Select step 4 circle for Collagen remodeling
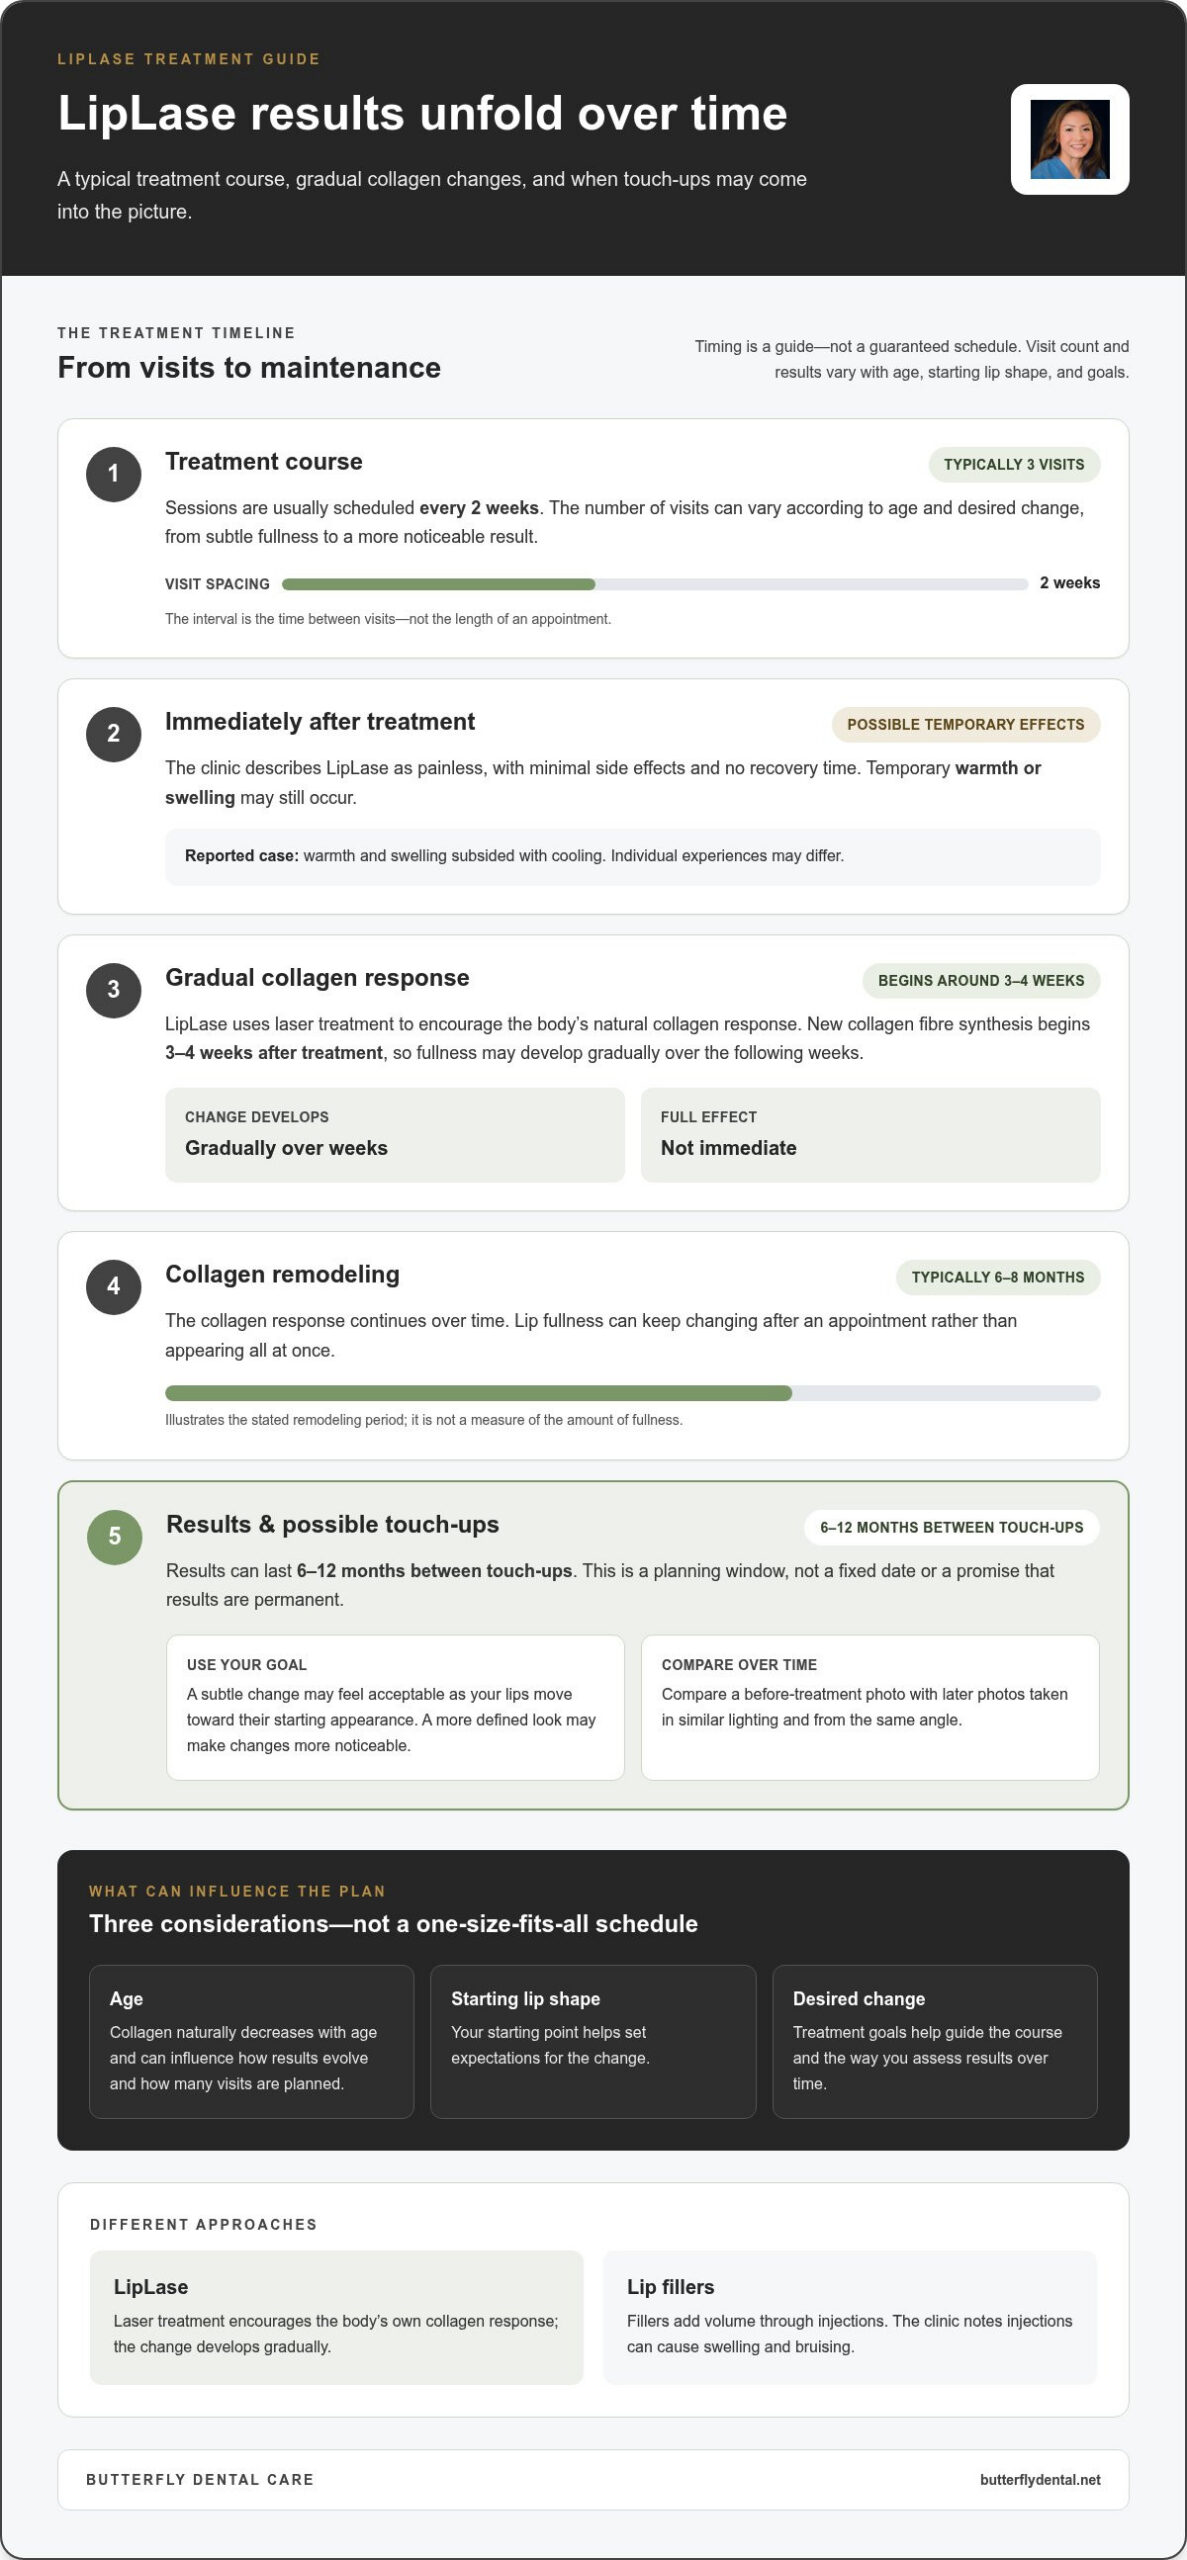Image resolution: width=1187 pixels, height=2560 pixels. pyautogui.click(x=113, y=1287)
